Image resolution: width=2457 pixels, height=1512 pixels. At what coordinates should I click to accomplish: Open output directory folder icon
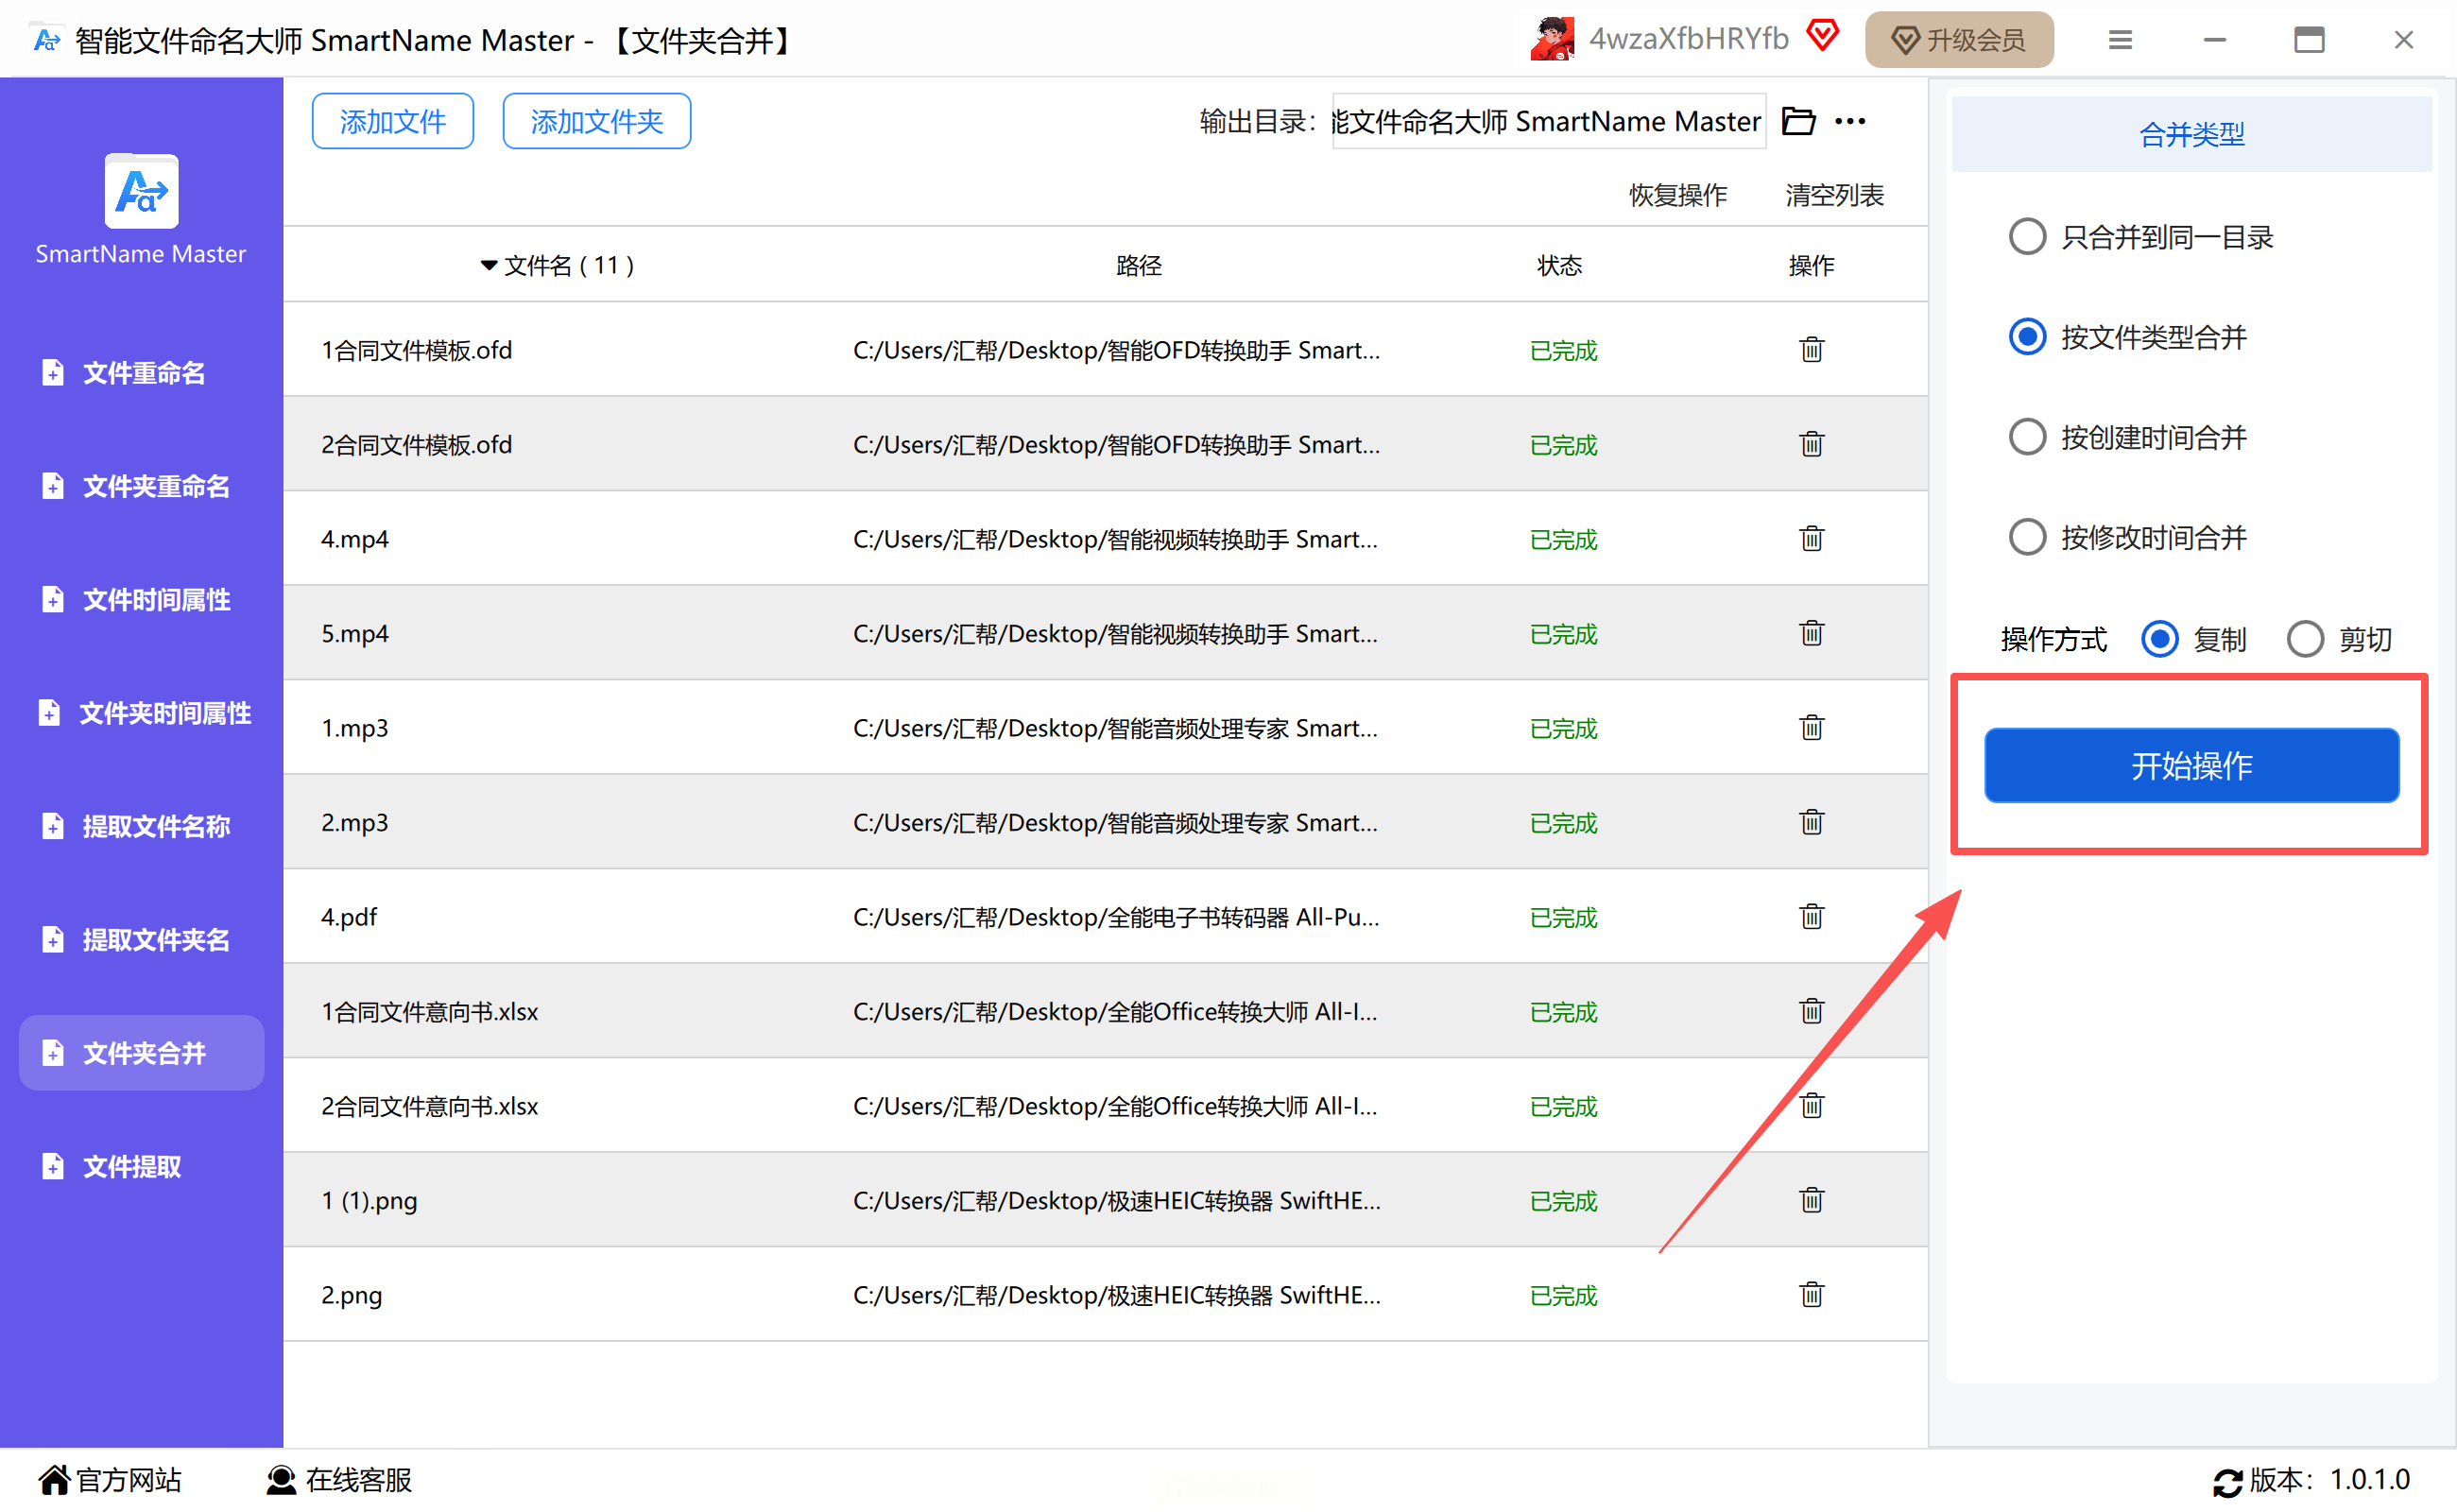pos(1798,121)
